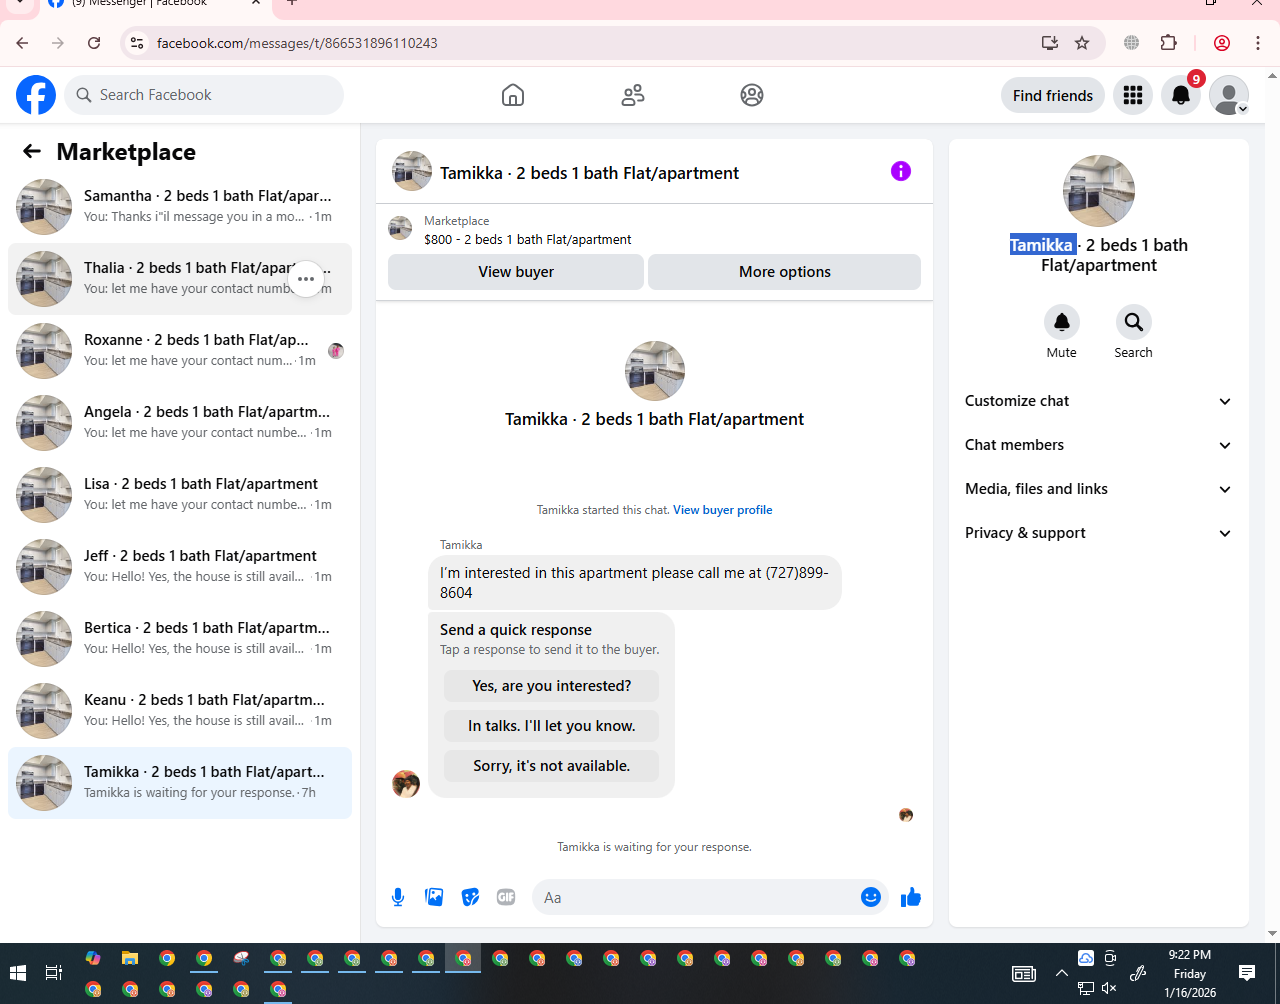Open Roxanne's conversation
The width and height of the screenshot is (1280, 1004).
tap(180, 351)
